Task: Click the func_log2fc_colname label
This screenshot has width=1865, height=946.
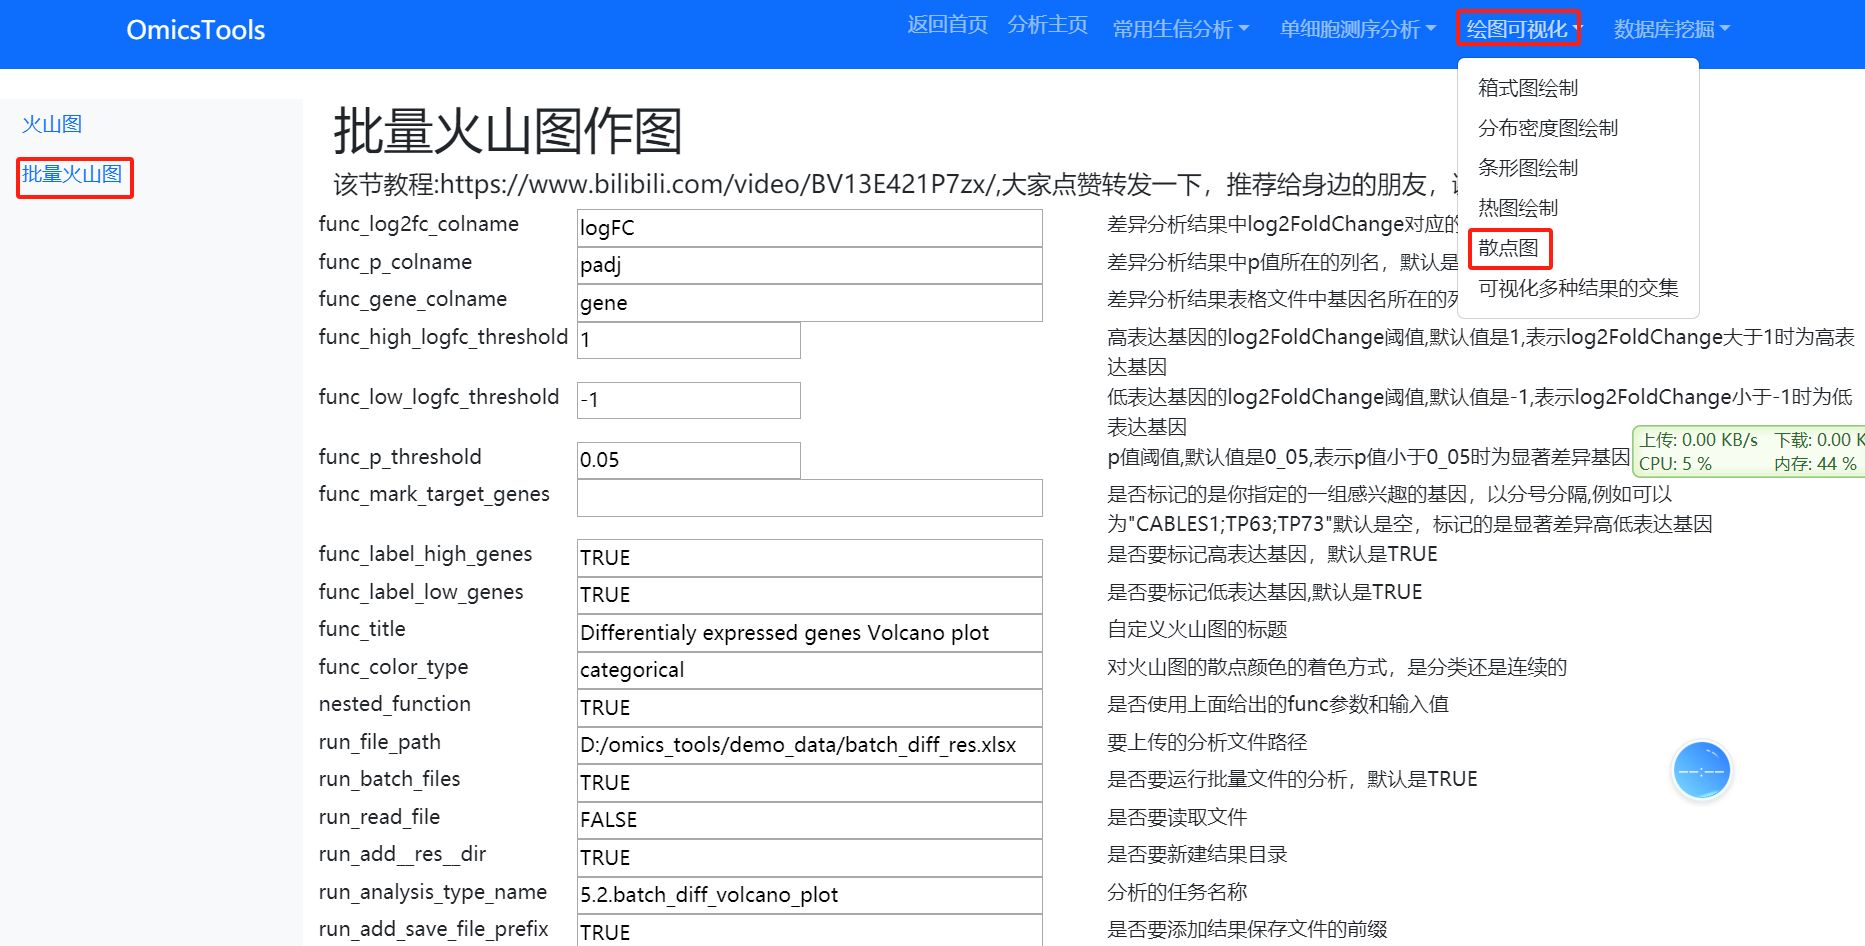Action: (x=419, y=224)
